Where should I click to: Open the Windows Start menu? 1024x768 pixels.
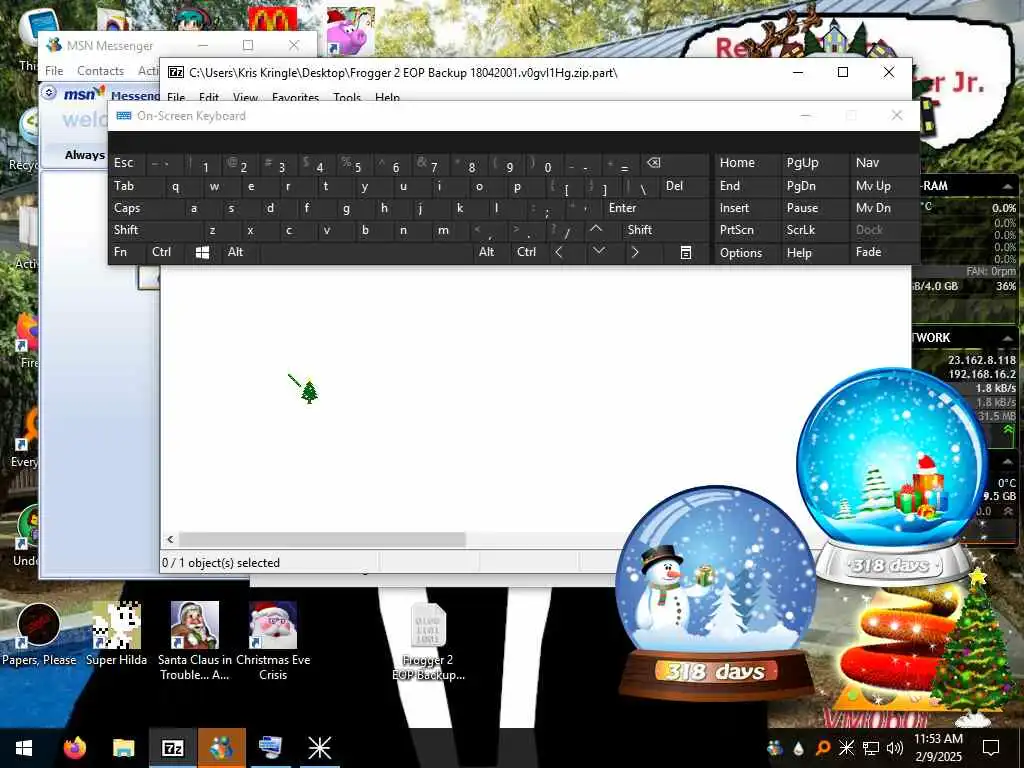[24, 748]
